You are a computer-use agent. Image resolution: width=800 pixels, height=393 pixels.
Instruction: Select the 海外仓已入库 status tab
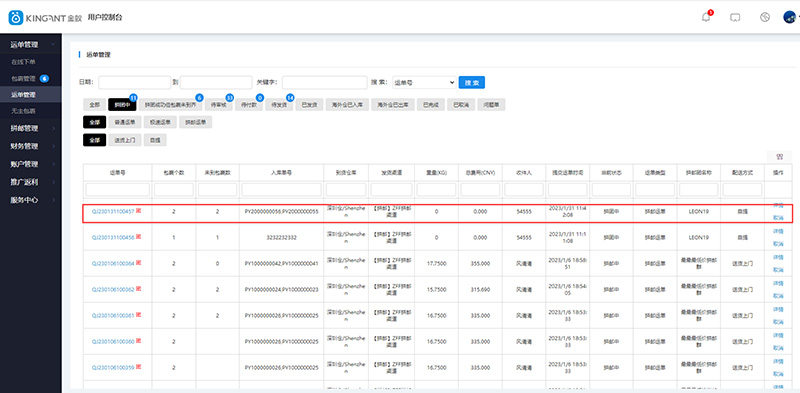point(347,105)
